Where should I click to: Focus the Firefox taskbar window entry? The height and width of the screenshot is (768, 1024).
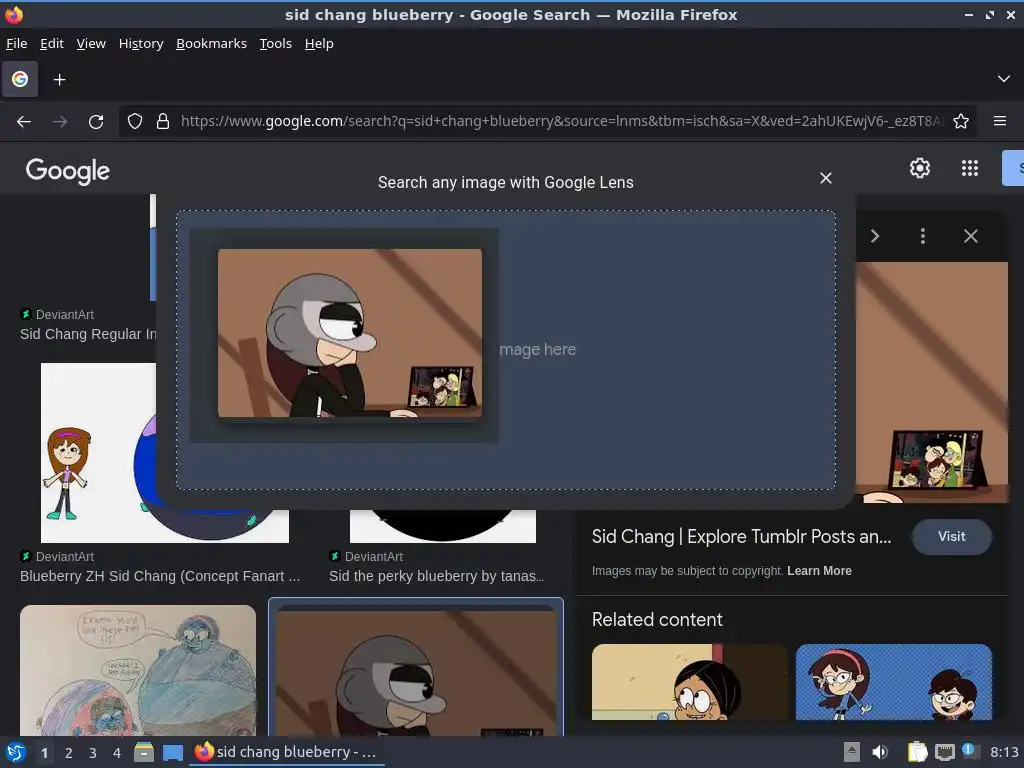click(x=286, y=752)
